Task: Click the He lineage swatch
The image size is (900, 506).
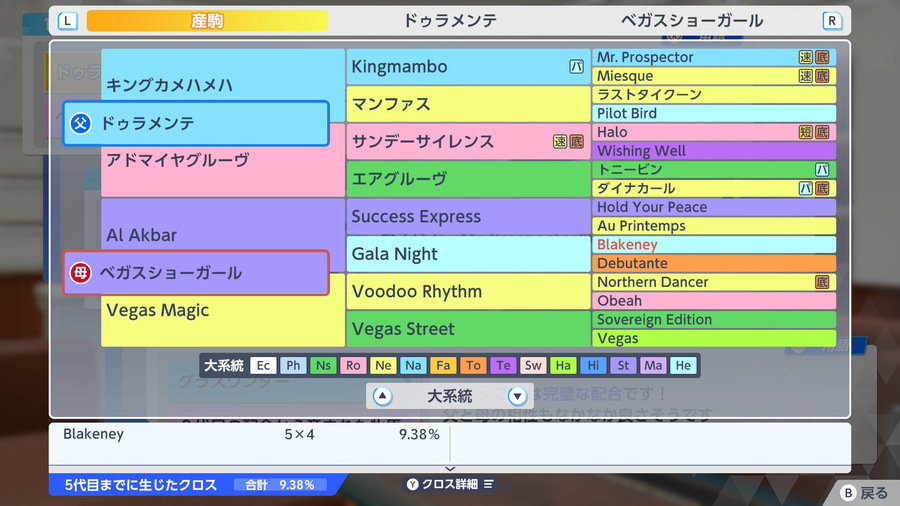Action: (683, 365)
